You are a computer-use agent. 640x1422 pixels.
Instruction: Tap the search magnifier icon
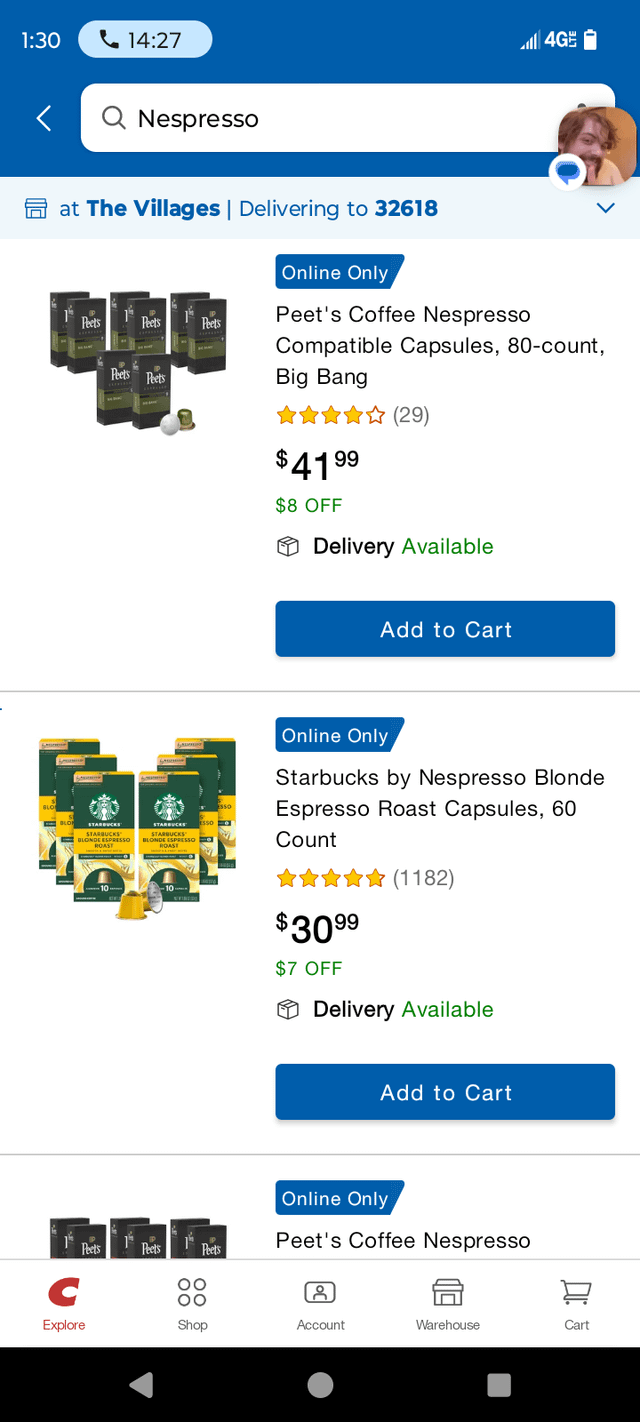pos(114,118)
